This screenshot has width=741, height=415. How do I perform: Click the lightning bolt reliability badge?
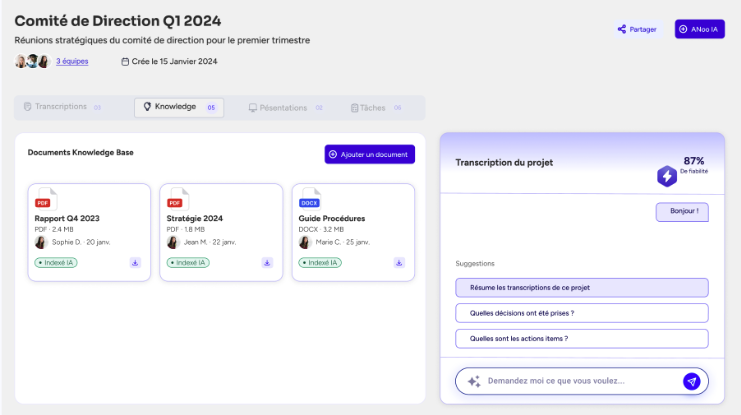667,176
